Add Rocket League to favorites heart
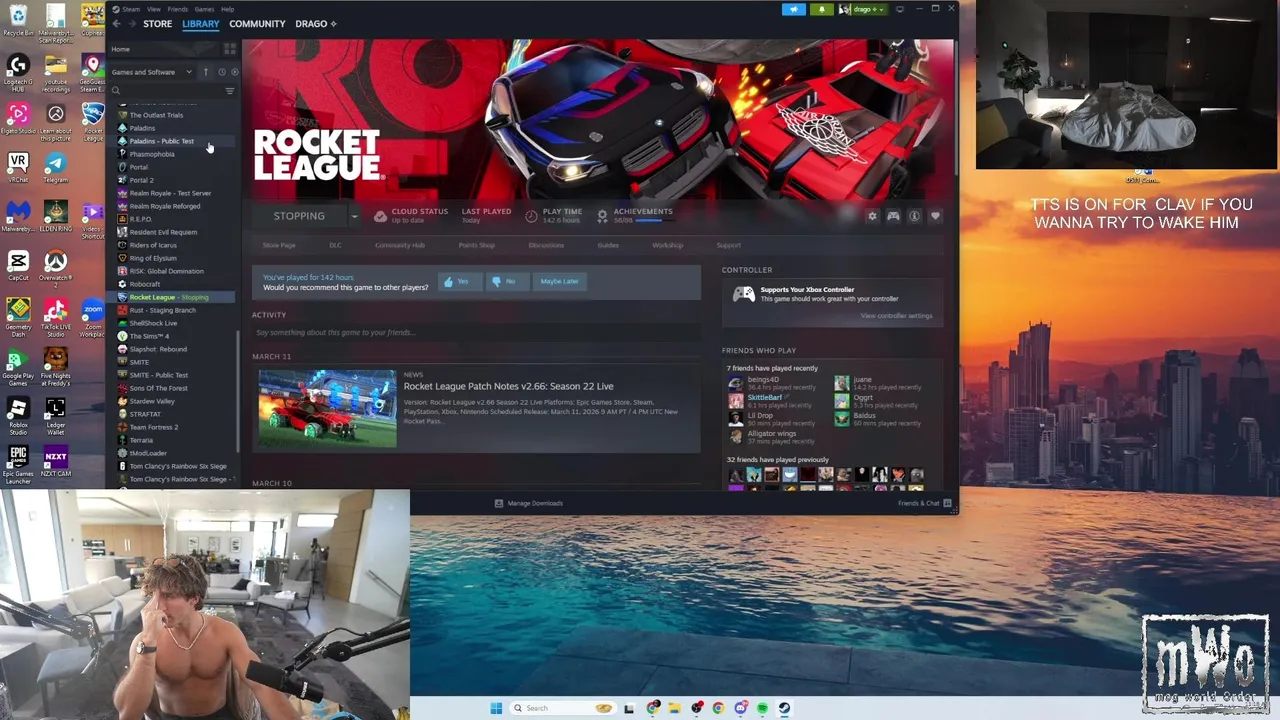 (x=935, y=216)
